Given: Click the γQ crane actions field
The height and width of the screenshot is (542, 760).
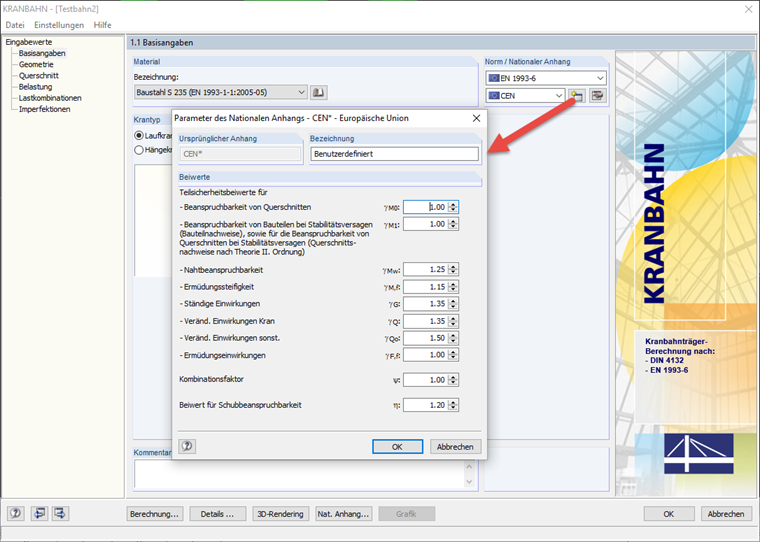Looking at the screenshot, I should (x=426, y=321).
